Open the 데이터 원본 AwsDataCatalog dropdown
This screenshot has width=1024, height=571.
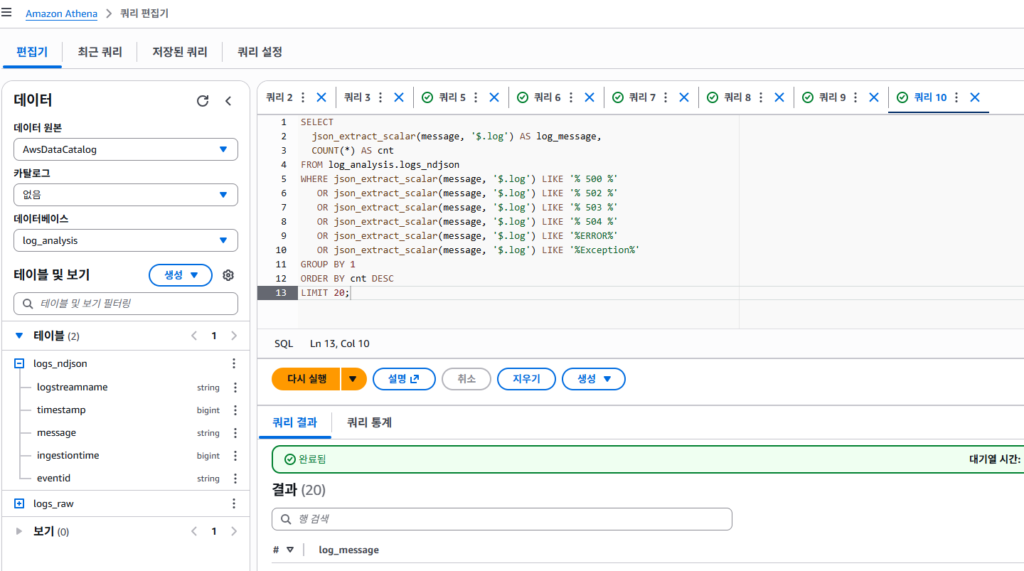[x=125, y=150]
